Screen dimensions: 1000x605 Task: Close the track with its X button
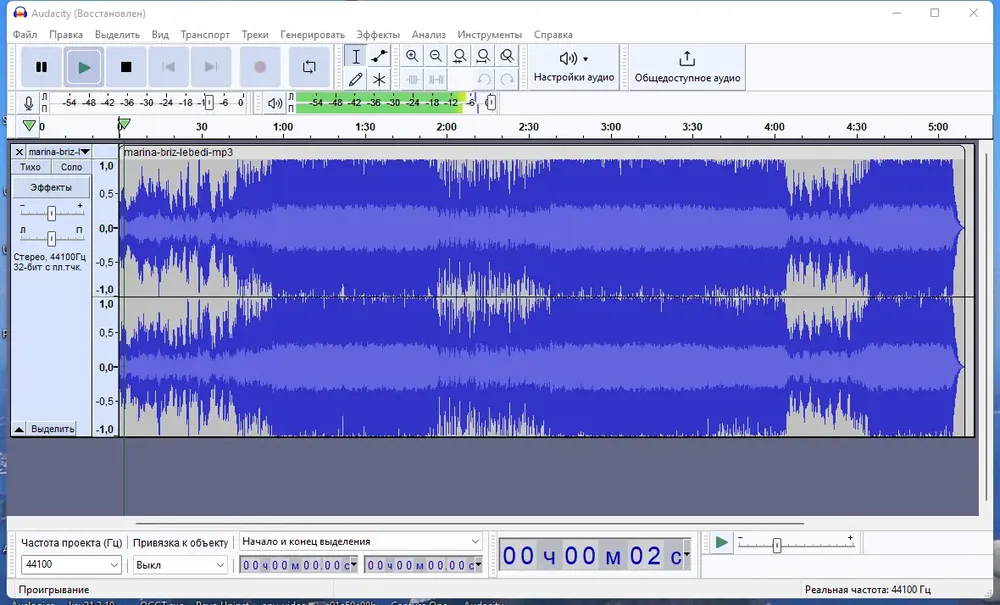19,152
